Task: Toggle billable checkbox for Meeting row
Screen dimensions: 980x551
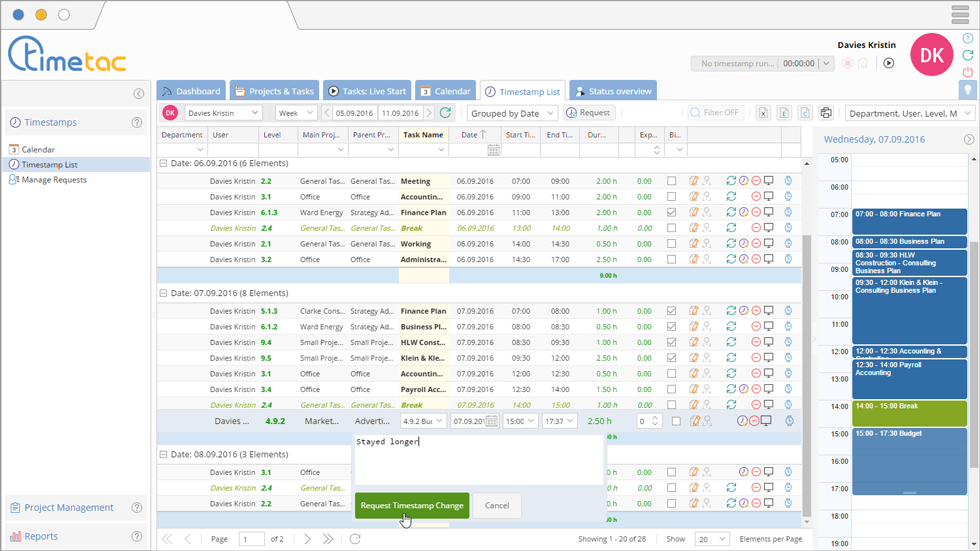Action: pyautogui.click(x=671, y=182)
